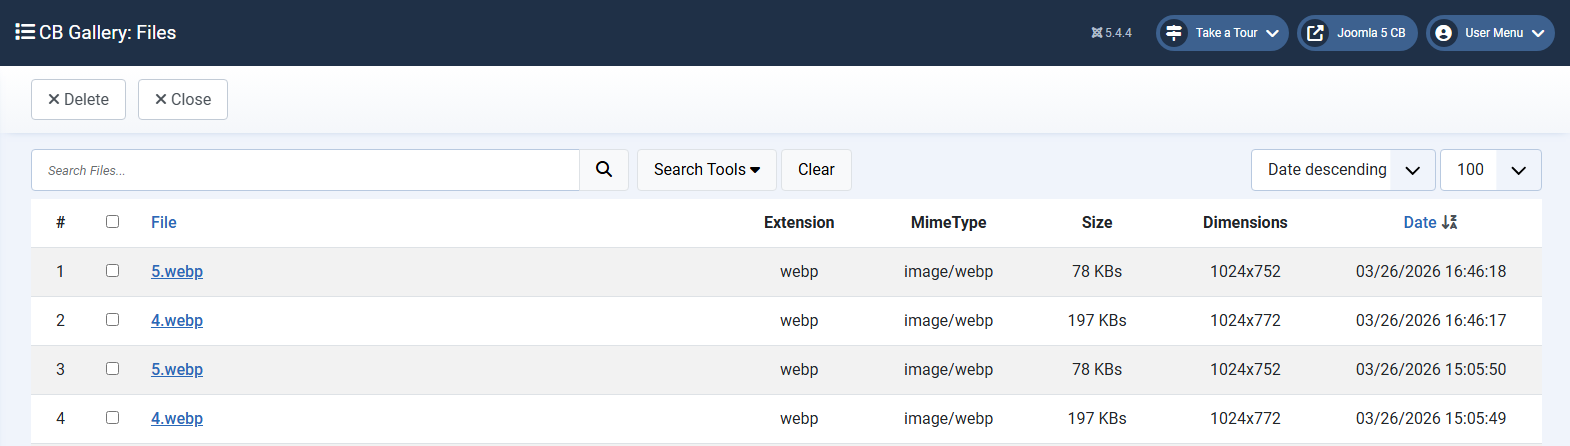
Task: Click the Take a Tour signpost icon
Action: click(x=1174, y=33)
